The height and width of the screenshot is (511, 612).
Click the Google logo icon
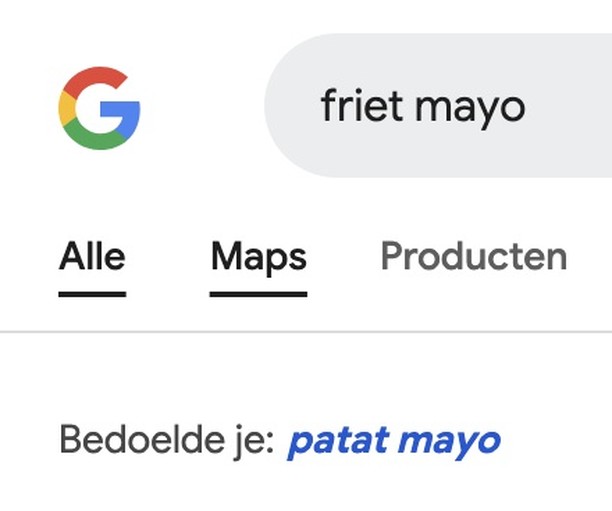tap(99, 107)
